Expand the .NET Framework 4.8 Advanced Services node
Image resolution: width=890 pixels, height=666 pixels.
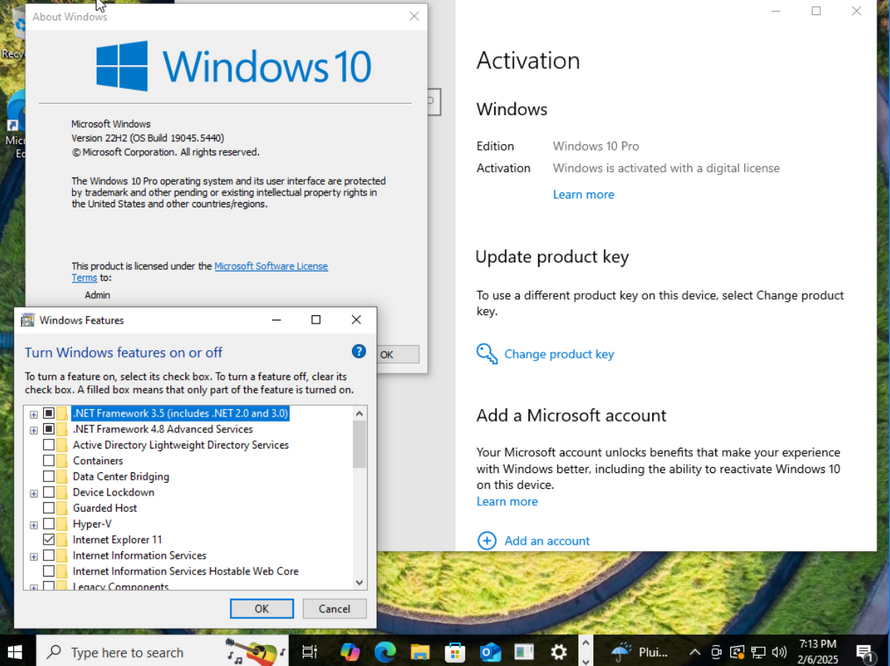[33, 430]
